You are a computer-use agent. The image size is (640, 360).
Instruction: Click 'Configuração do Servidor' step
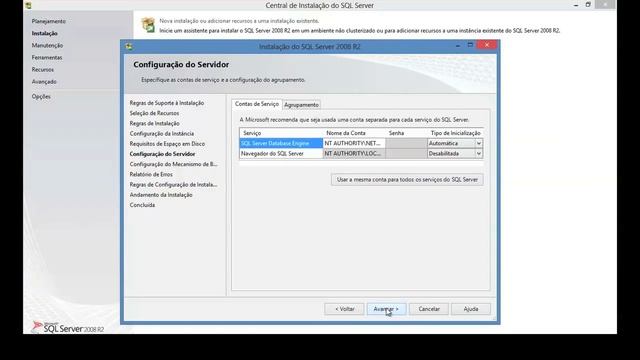(x=162, y=154)
